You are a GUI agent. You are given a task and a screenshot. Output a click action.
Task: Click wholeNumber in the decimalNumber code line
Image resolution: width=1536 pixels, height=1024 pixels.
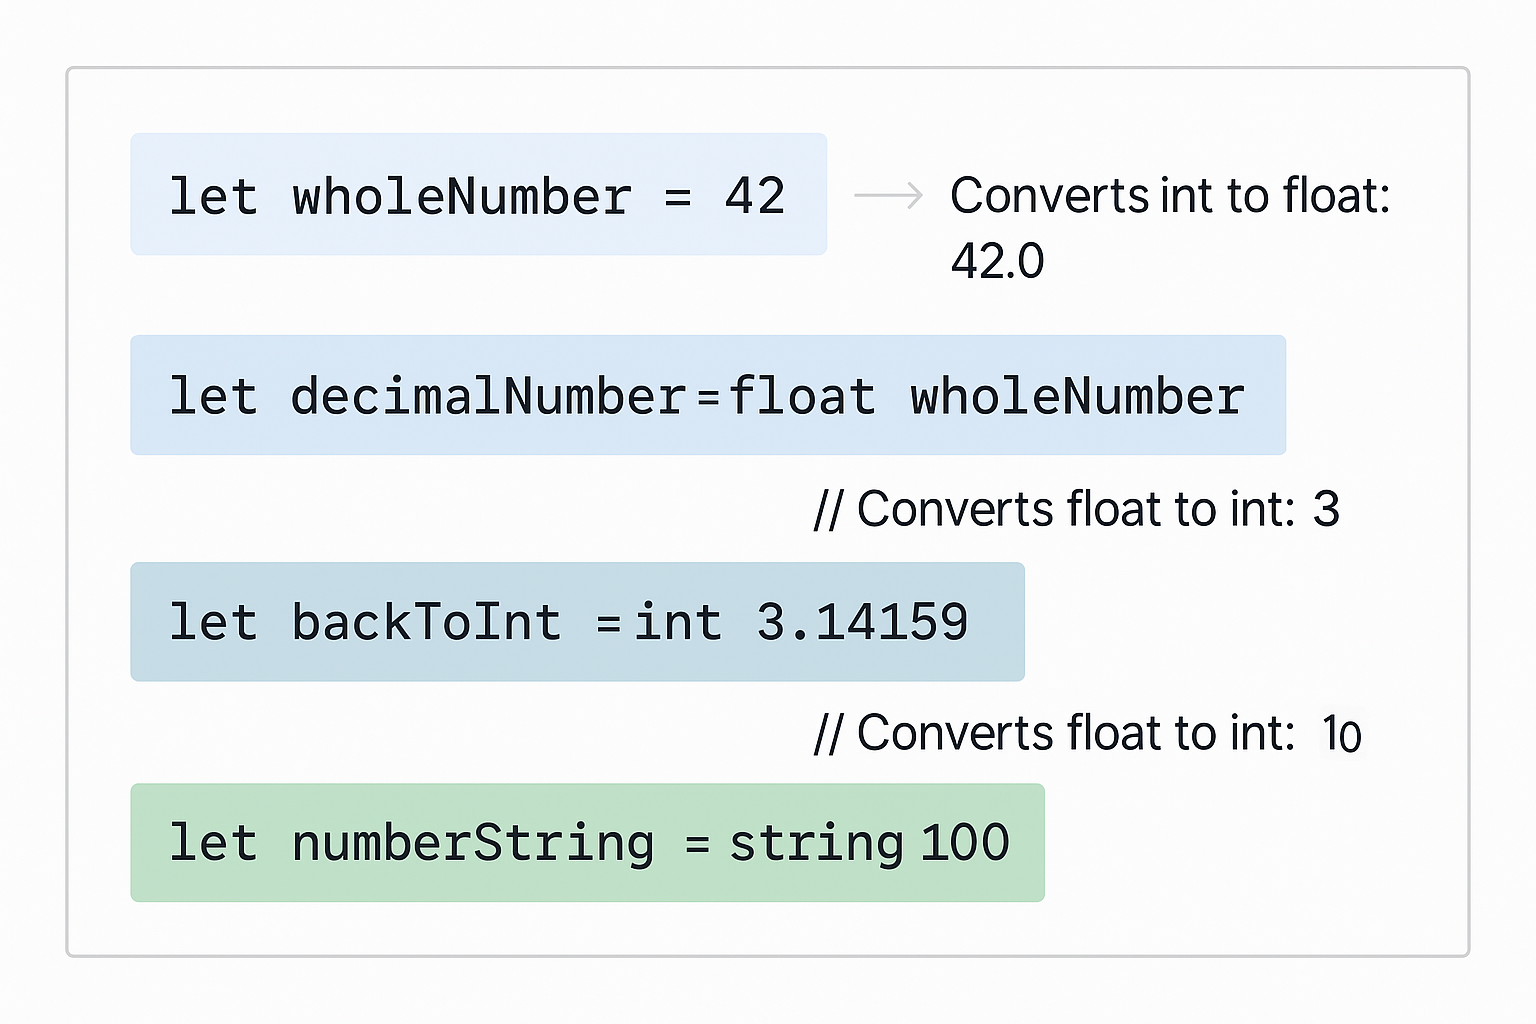click(x=1077, y=396)
